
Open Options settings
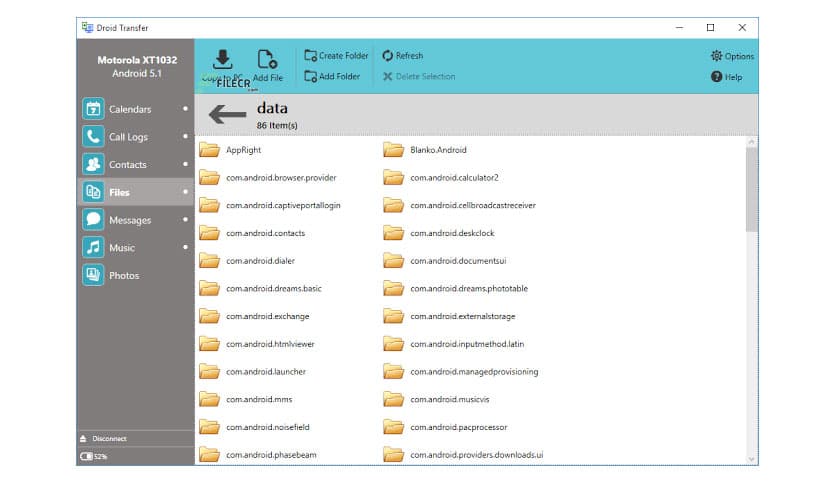(732, 56)
